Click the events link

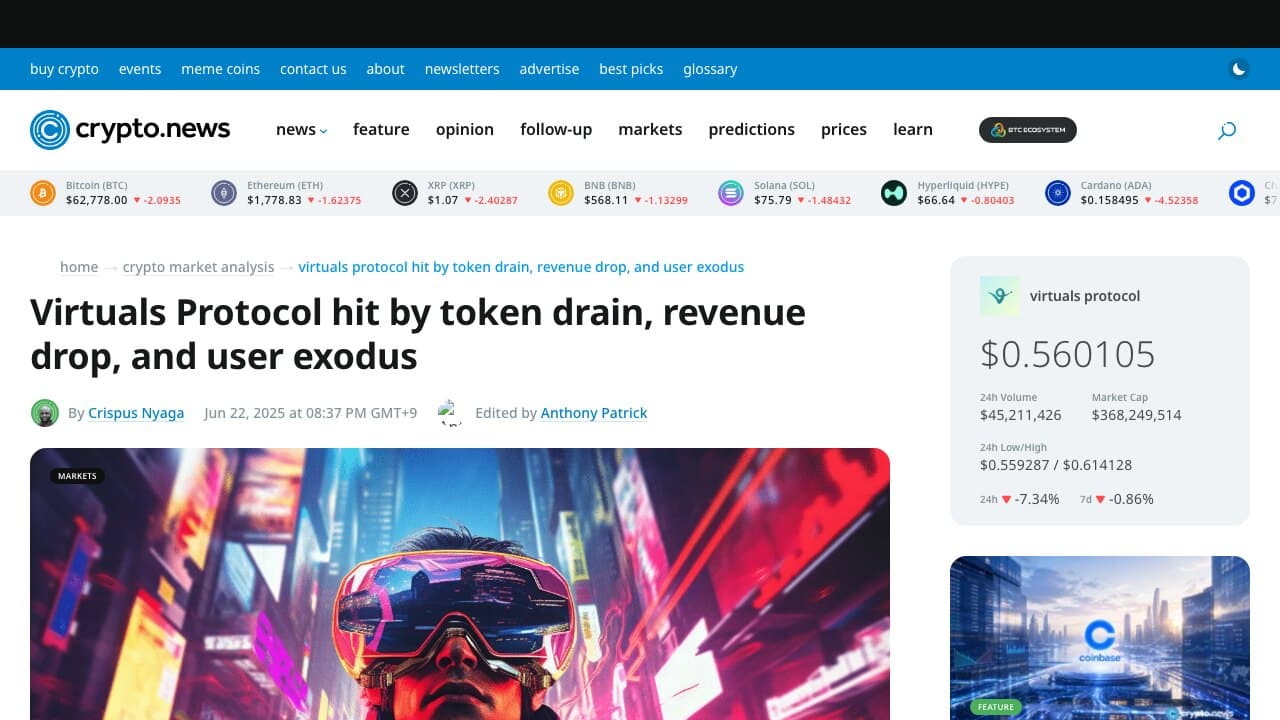(140, 69)
